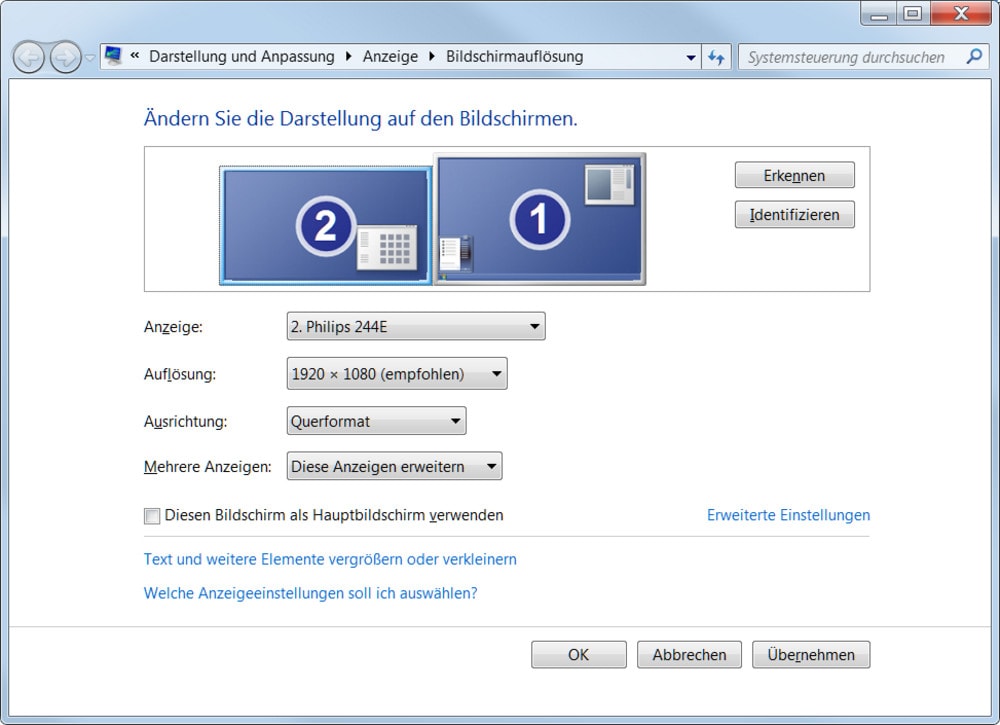Select monitor 2 thumbnail in display preview
This screenshot has width=1000, height=725.
(325, 225)
